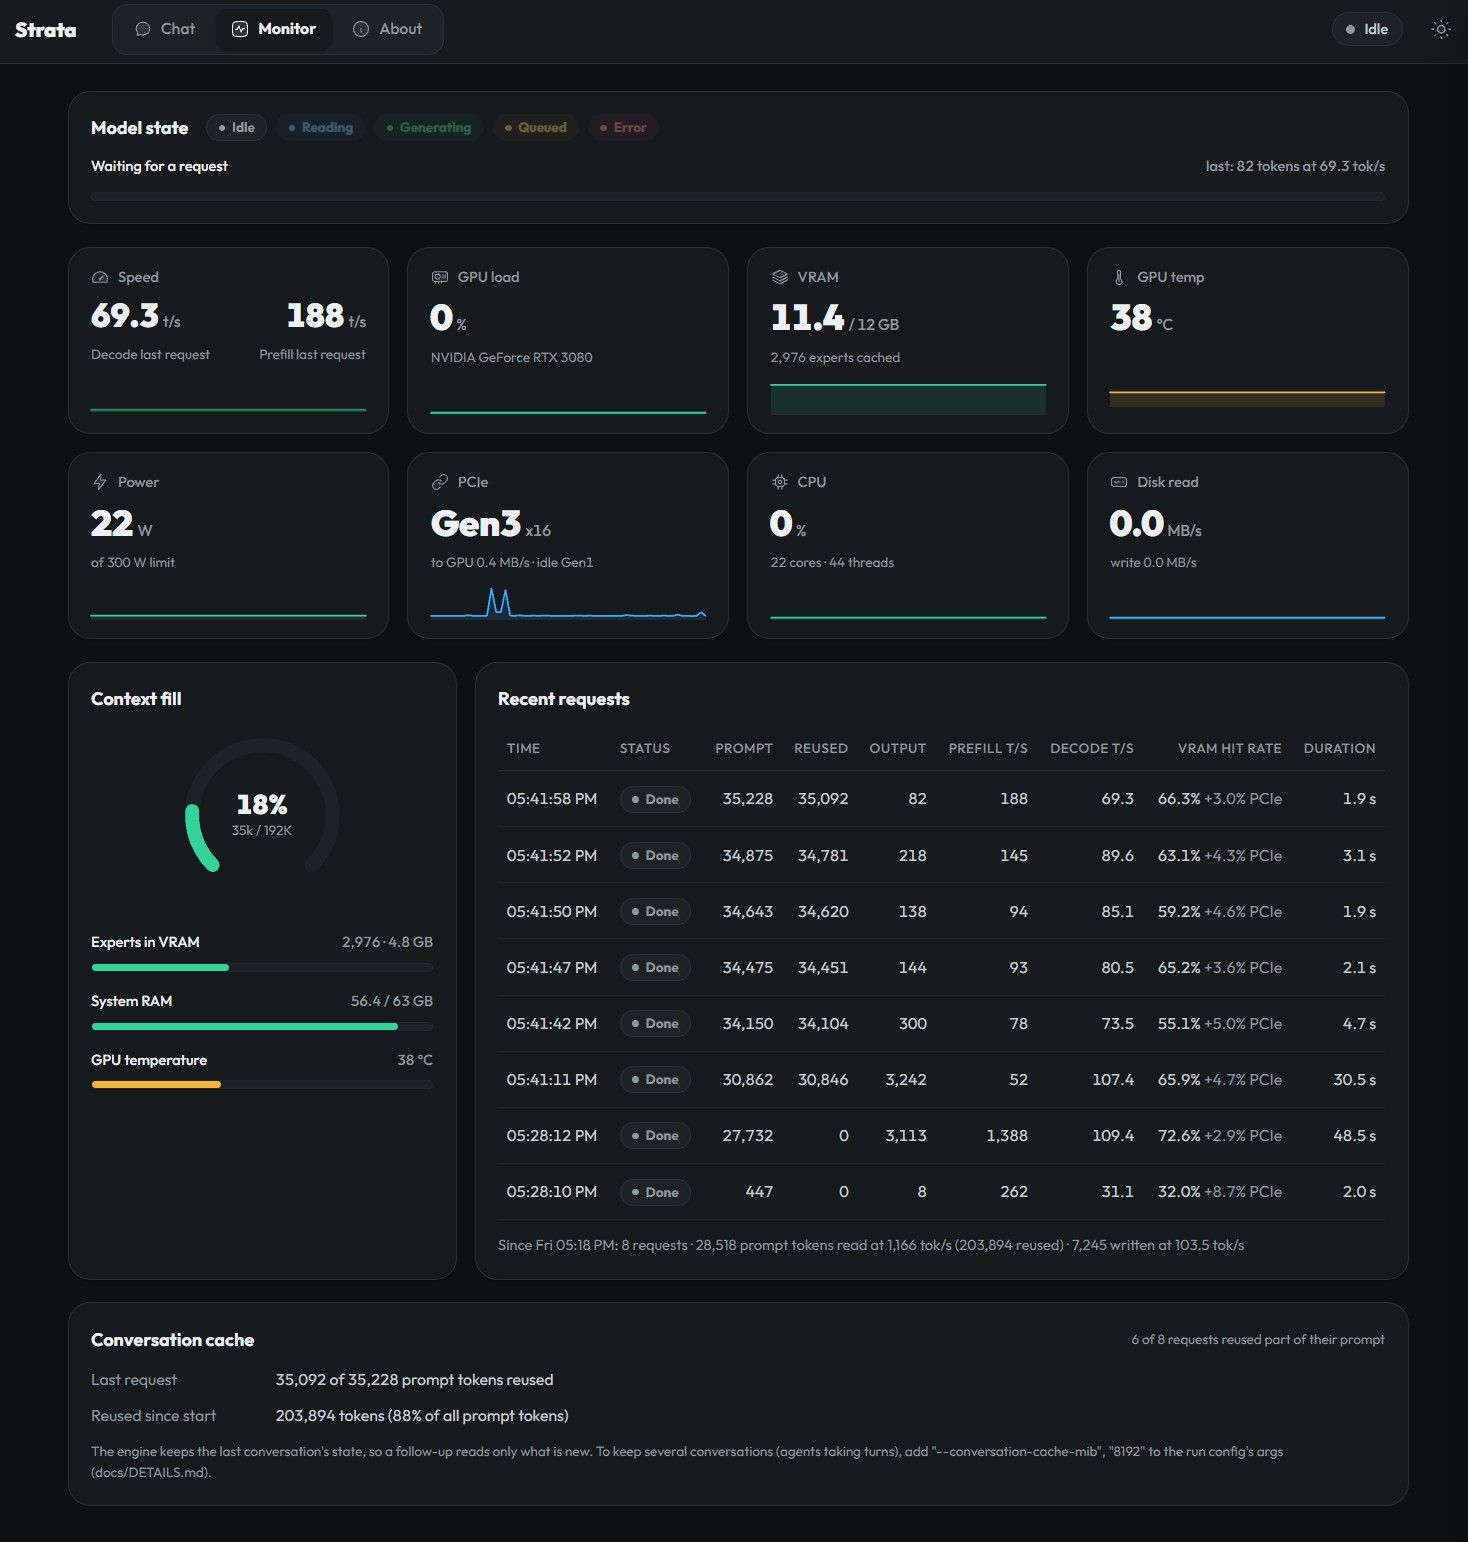Open the Chat tab
This screenshot has width=1468, height=1542.
165,29
